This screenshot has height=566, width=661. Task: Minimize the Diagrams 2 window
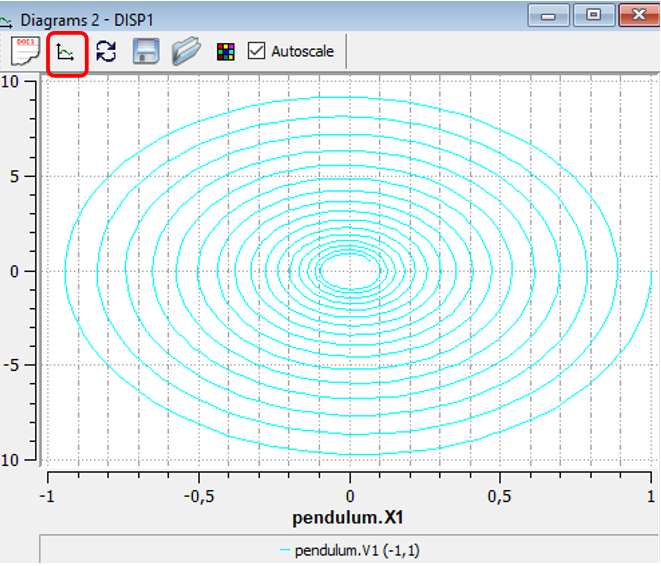coord(549,15)
